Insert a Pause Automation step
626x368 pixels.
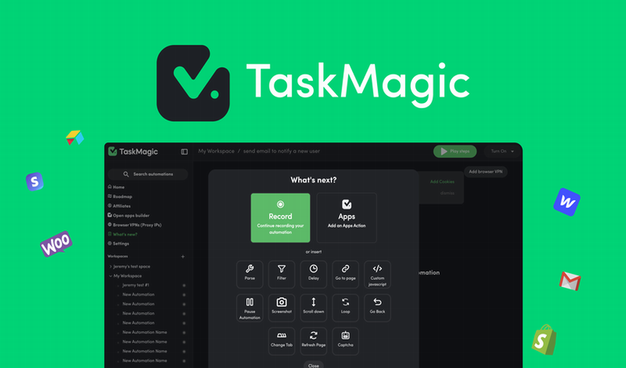[x=250, y=308]
